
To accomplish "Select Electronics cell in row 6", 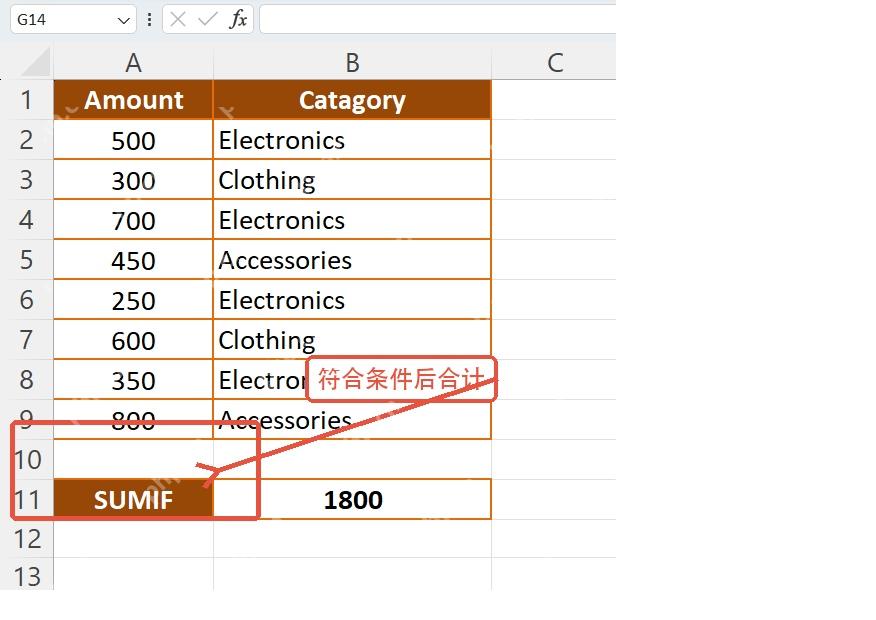I will pos(352,299).
